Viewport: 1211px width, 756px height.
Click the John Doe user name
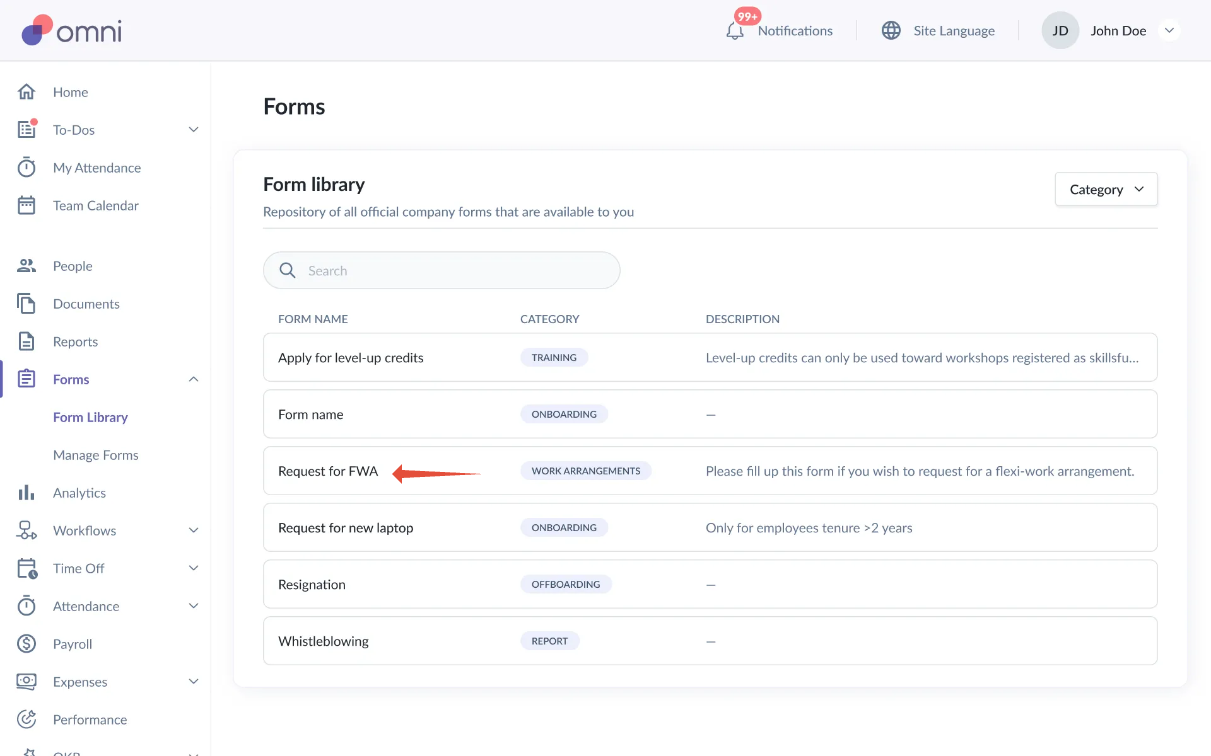click(x=1118, y=31)
